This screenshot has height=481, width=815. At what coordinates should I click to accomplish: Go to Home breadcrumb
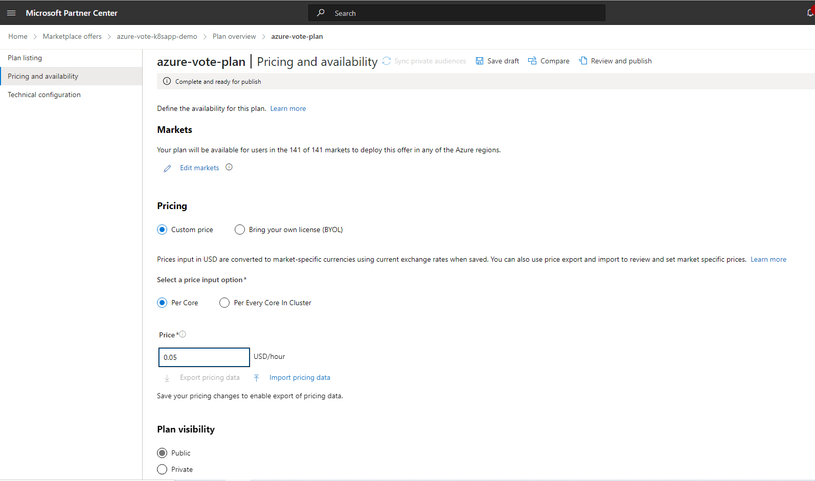pos(18,36)
